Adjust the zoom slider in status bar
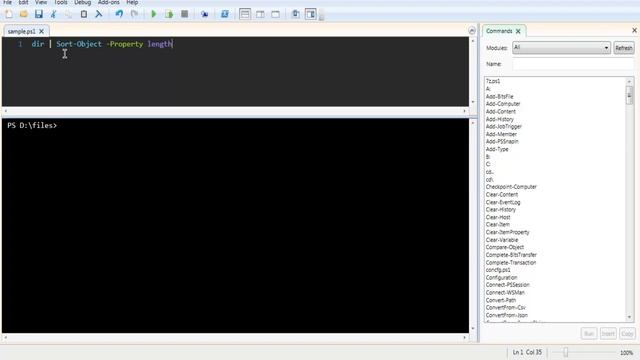This screenshot has height=360, width=640. (x=566, y=352)
